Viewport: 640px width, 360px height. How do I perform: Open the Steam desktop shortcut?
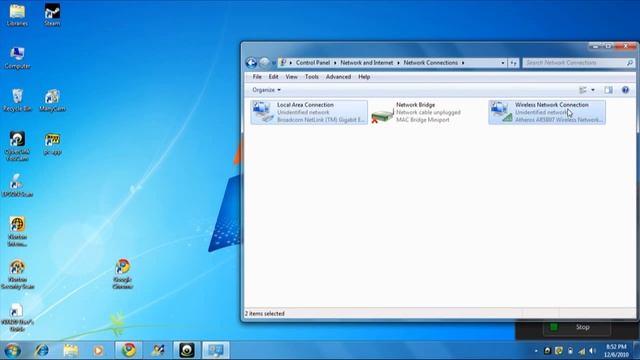tap(52, 15)
